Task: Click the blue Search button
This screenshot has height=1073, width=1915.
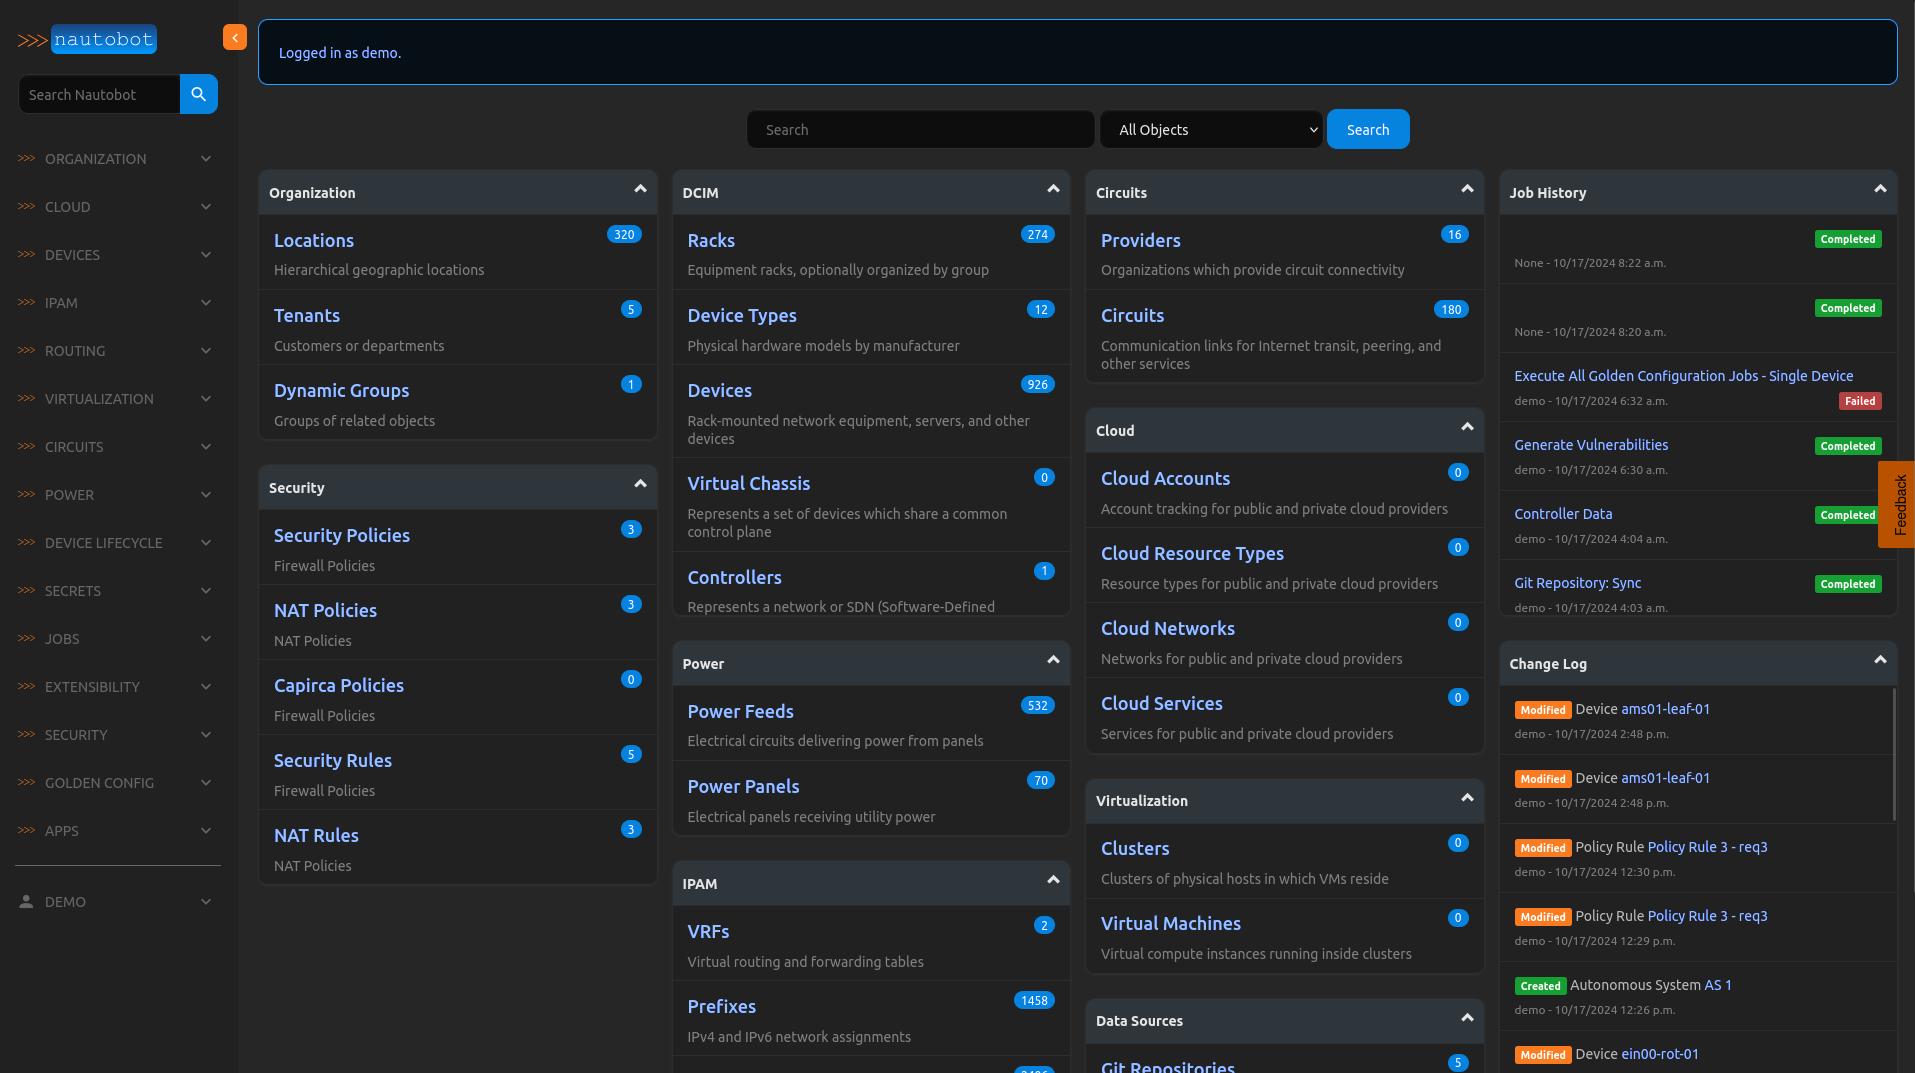Action: click(1367, 130)
